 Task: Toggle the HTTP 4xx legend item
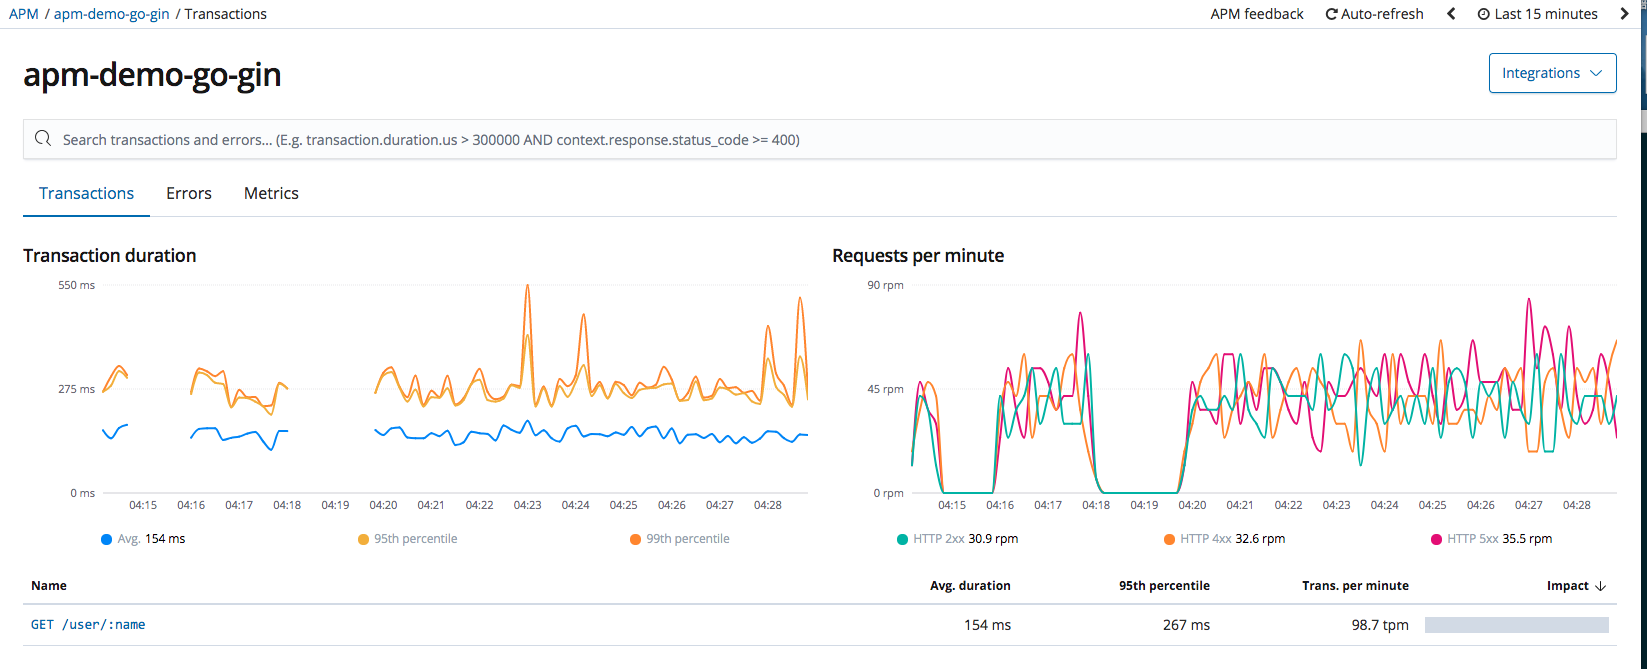(x=1224, y=539)
